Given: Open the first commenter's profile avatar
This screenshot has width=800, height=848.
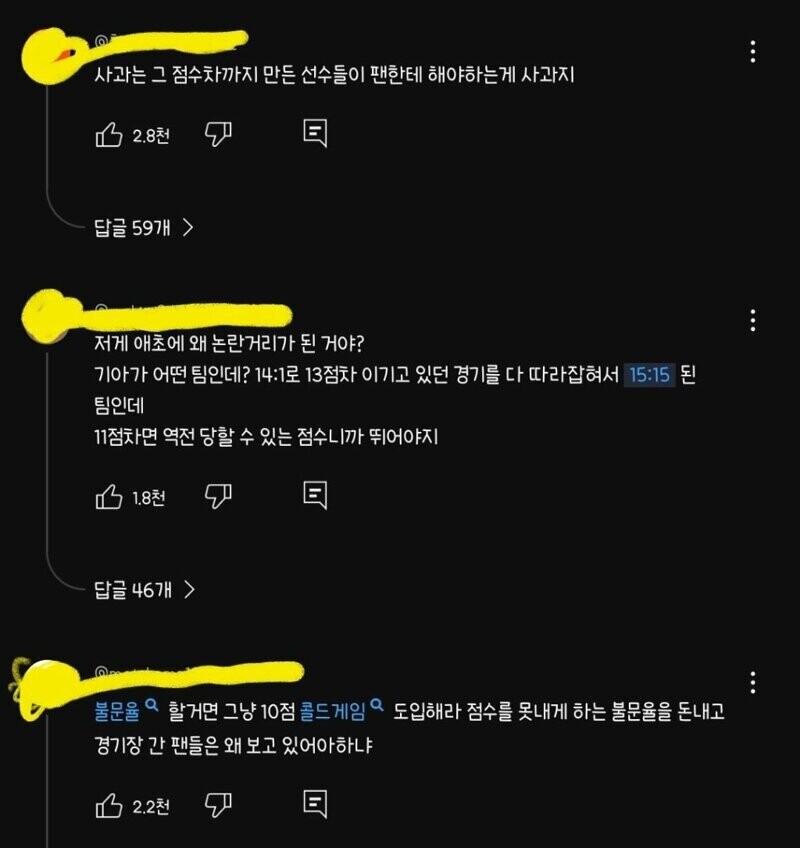Looking at the screenshot, I should 49,56.
